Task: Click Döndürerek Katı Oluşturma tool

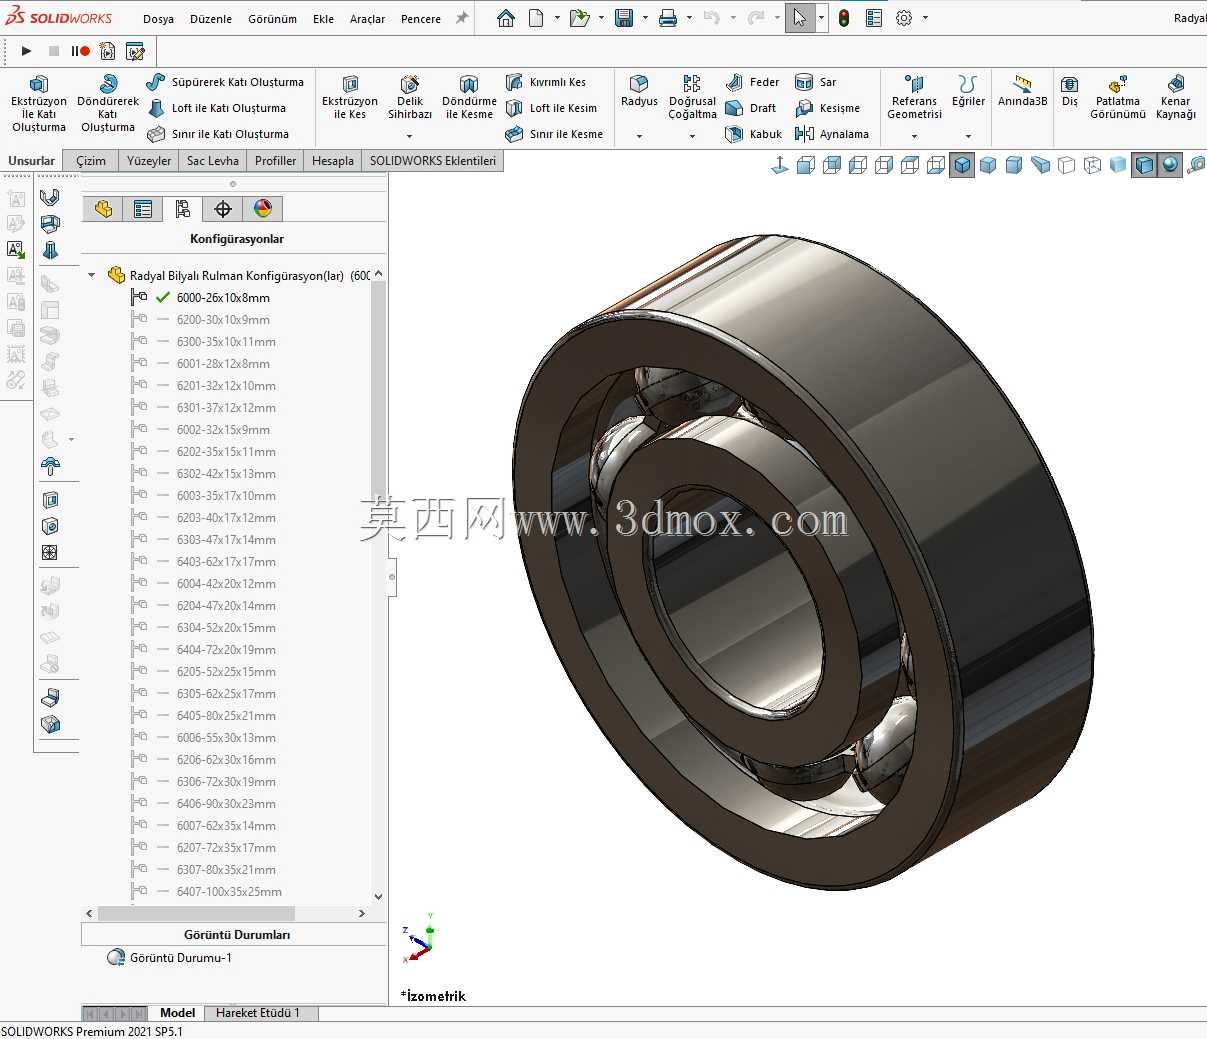Action: 108,104
